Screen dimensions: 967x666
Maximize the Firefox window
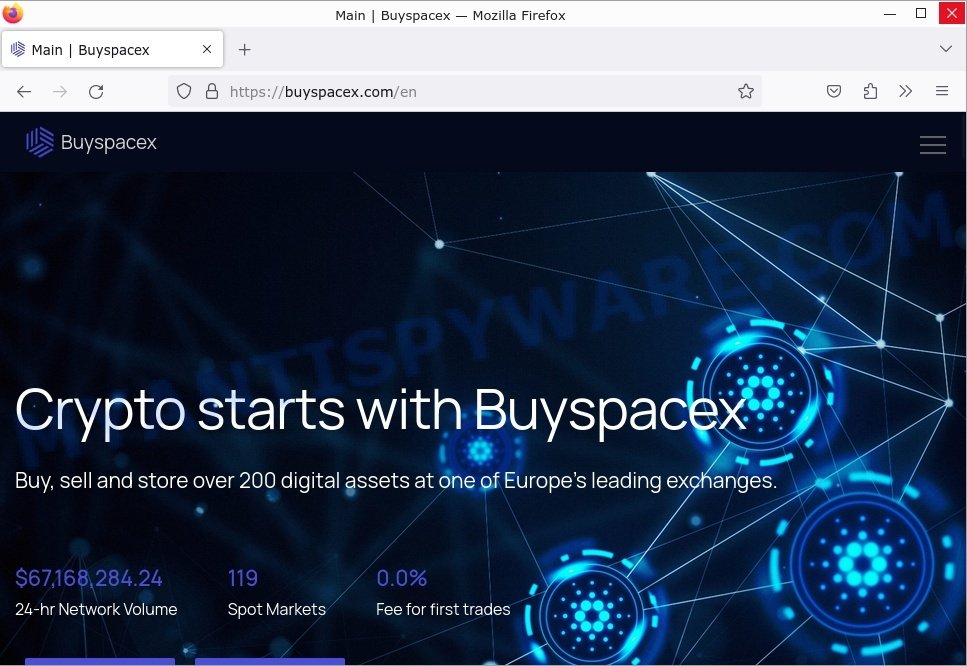pos(921,14)
